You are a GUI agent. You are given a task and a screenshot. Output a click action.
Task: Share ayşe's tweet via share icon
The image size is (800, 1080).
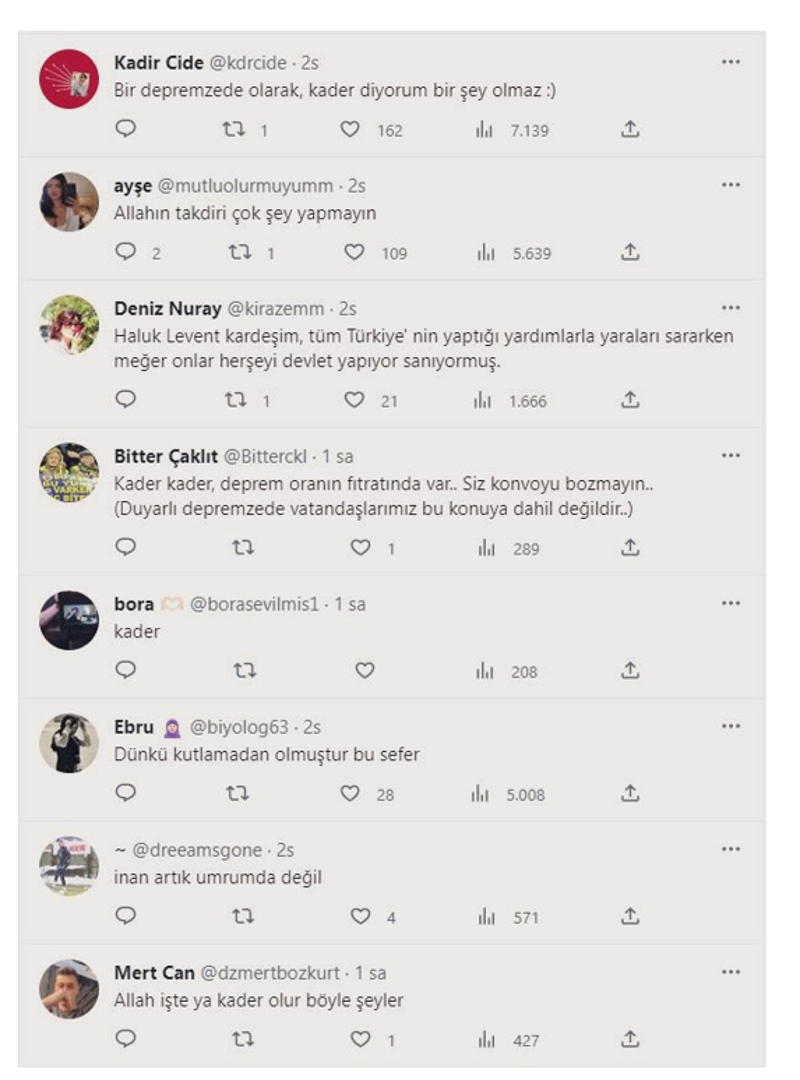[630, 253]
